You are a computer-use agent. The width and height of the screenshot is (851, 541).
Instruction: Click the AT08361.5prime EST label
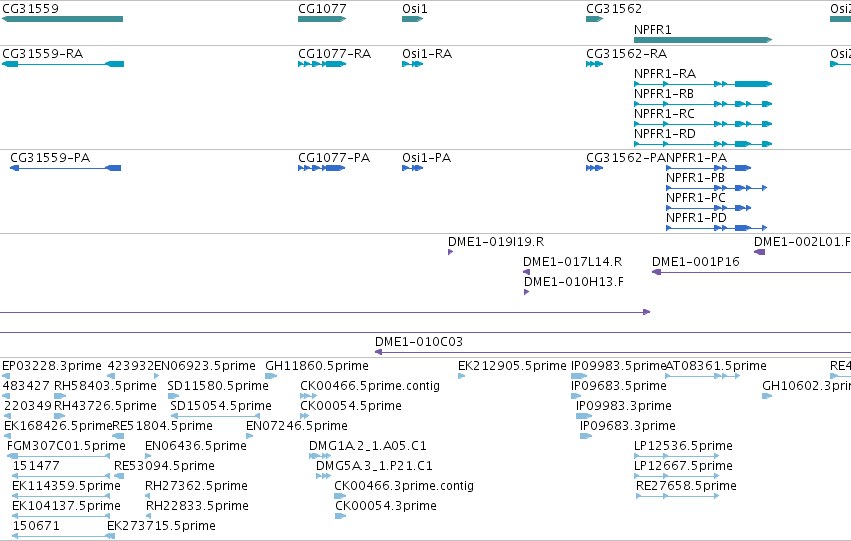coord(716,366)
